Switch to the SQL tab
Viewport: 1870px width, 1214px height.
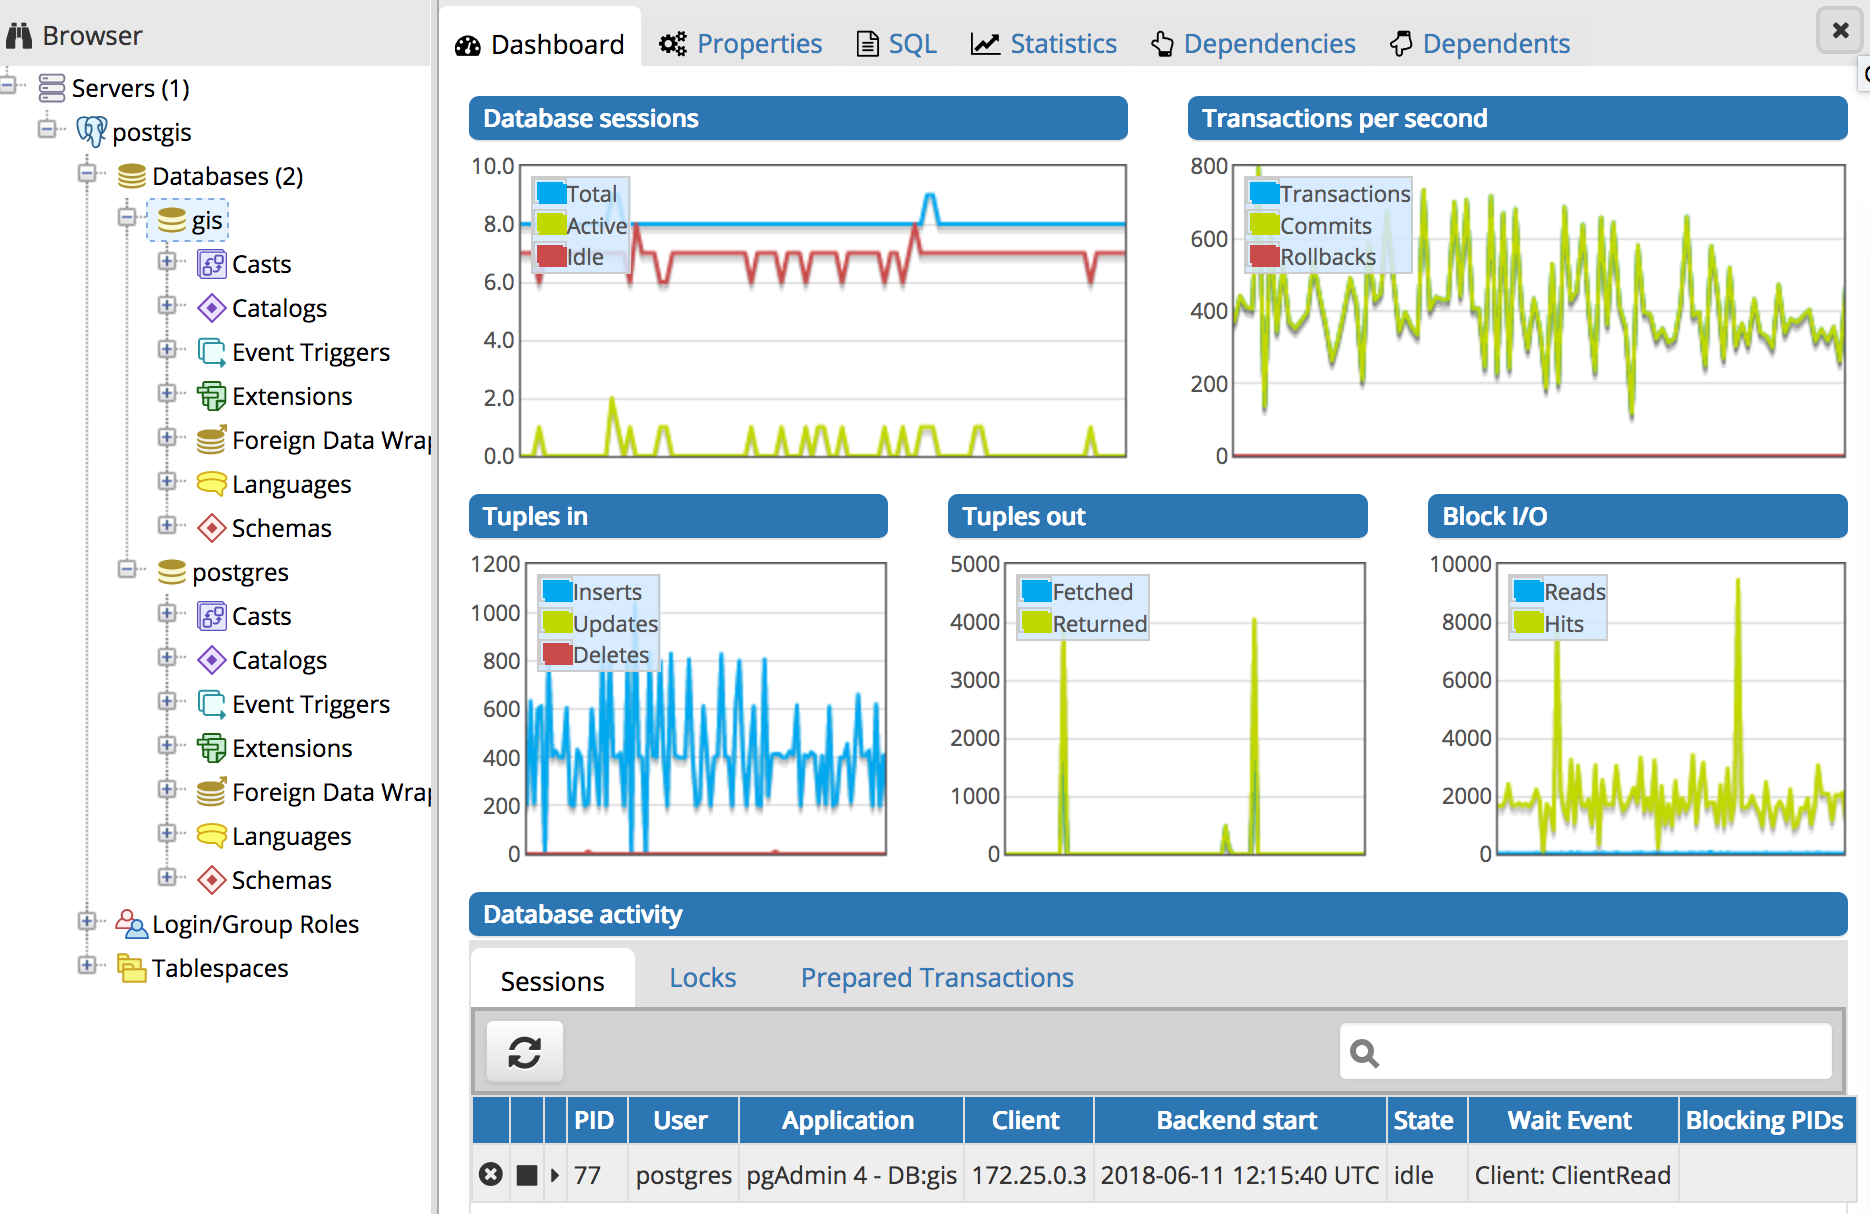click(x=897, y=44)
